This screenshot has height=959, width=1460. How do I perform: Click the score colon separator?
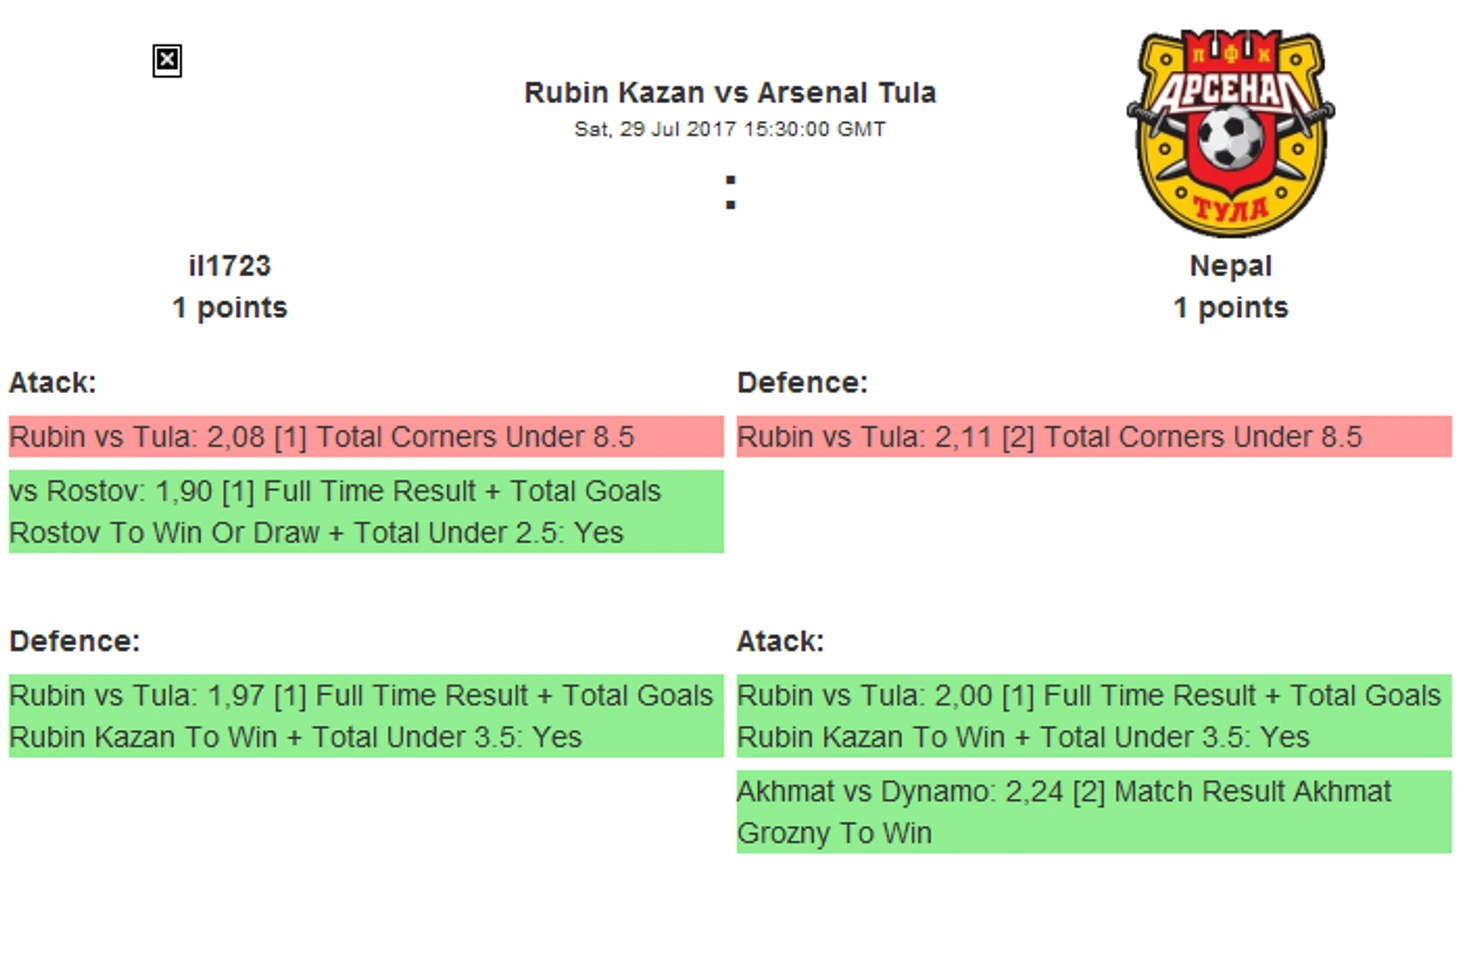[731, 193]
